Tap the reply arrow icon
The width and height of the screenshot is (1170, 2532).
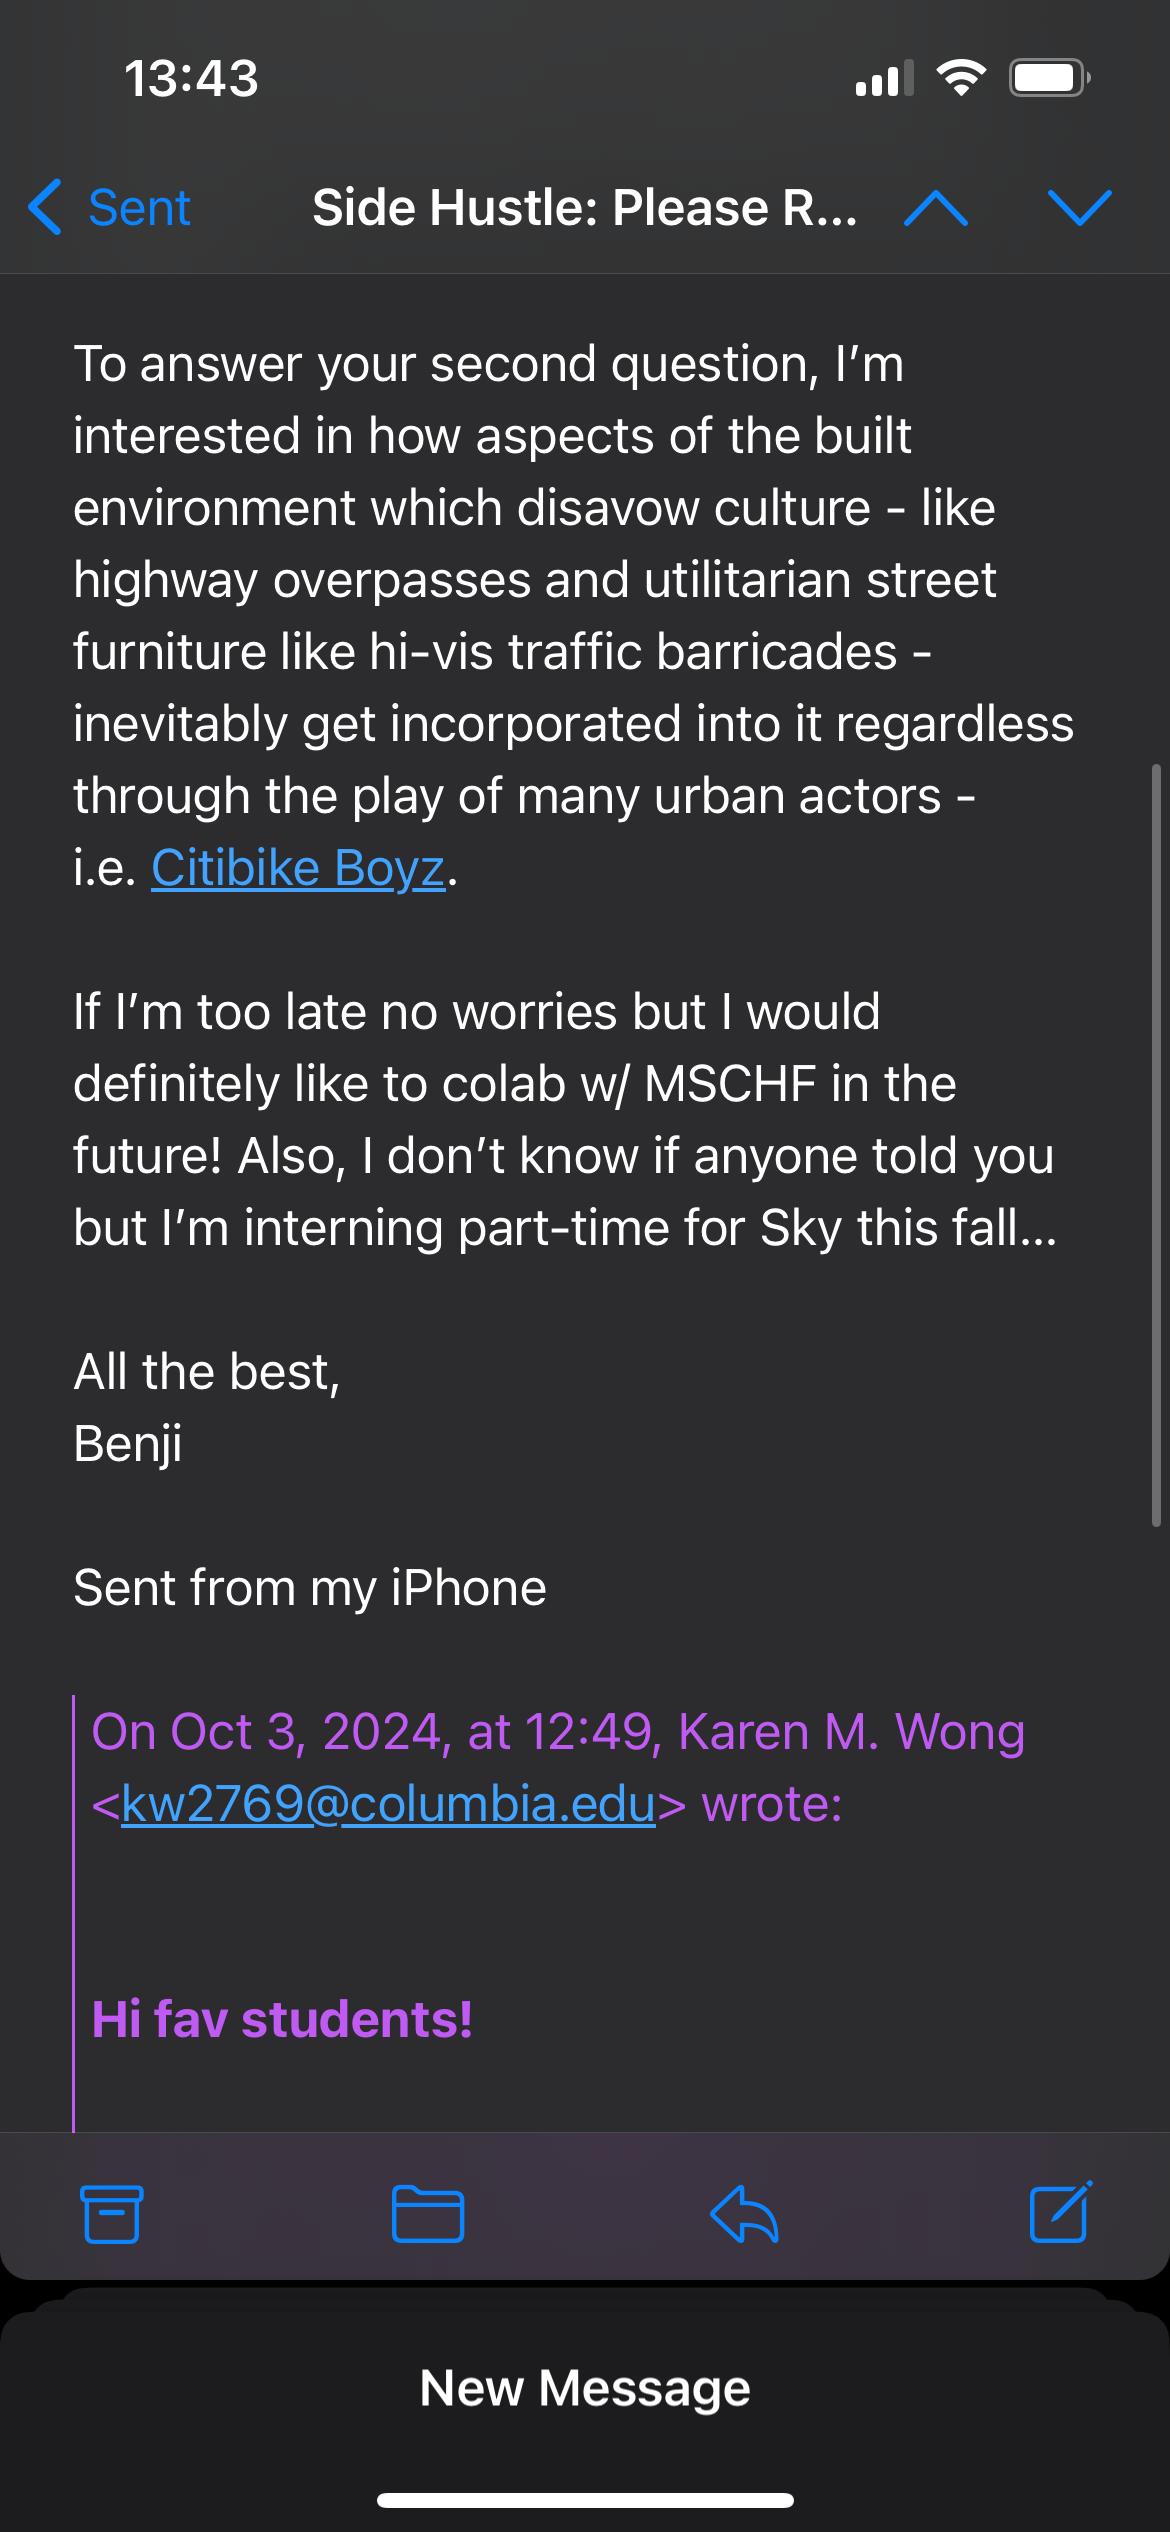tap(744, 2214)
